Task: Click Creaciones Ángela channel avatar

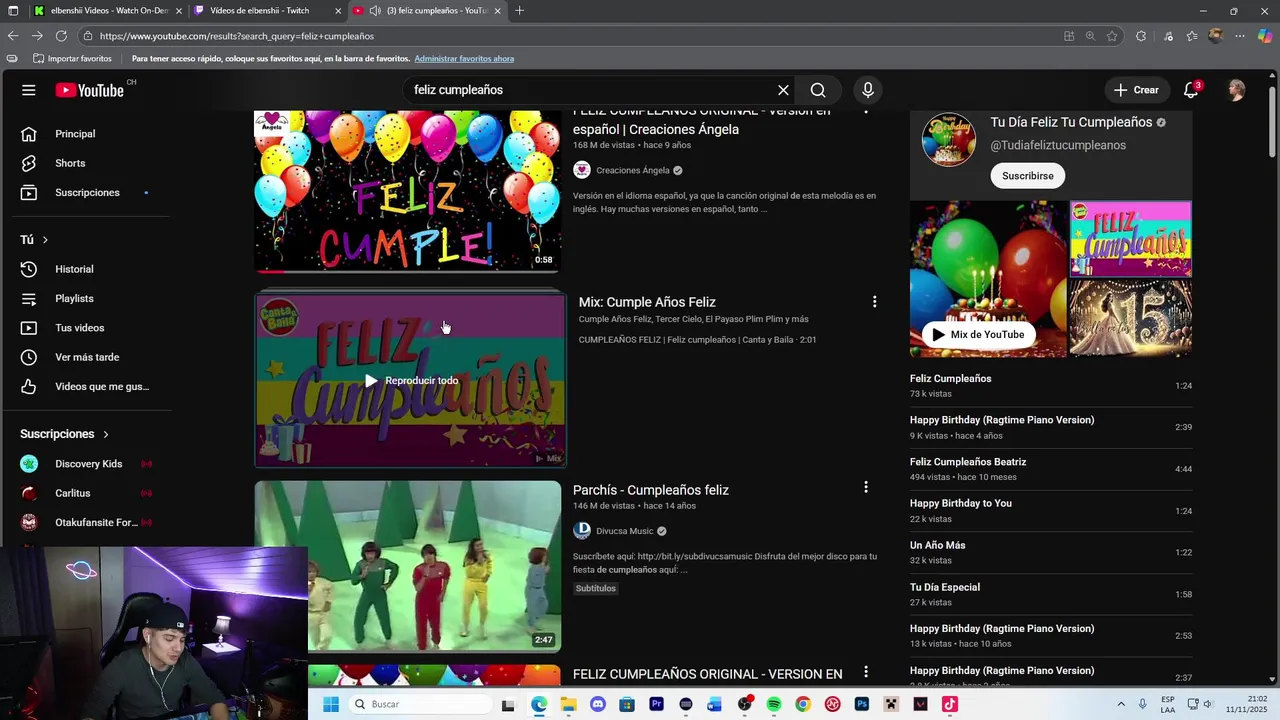Action: click(x=582, y=170)
